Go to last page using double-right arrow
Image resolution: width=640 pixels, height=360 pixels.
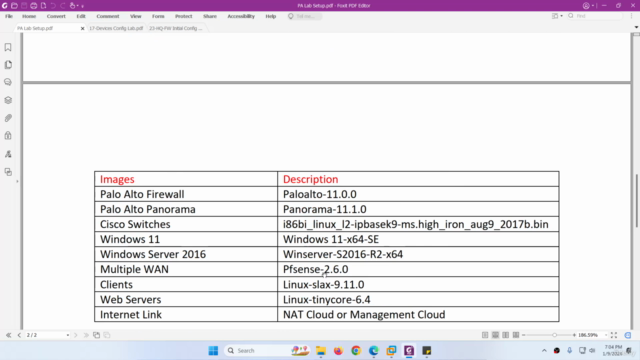(x=86, y=335)
